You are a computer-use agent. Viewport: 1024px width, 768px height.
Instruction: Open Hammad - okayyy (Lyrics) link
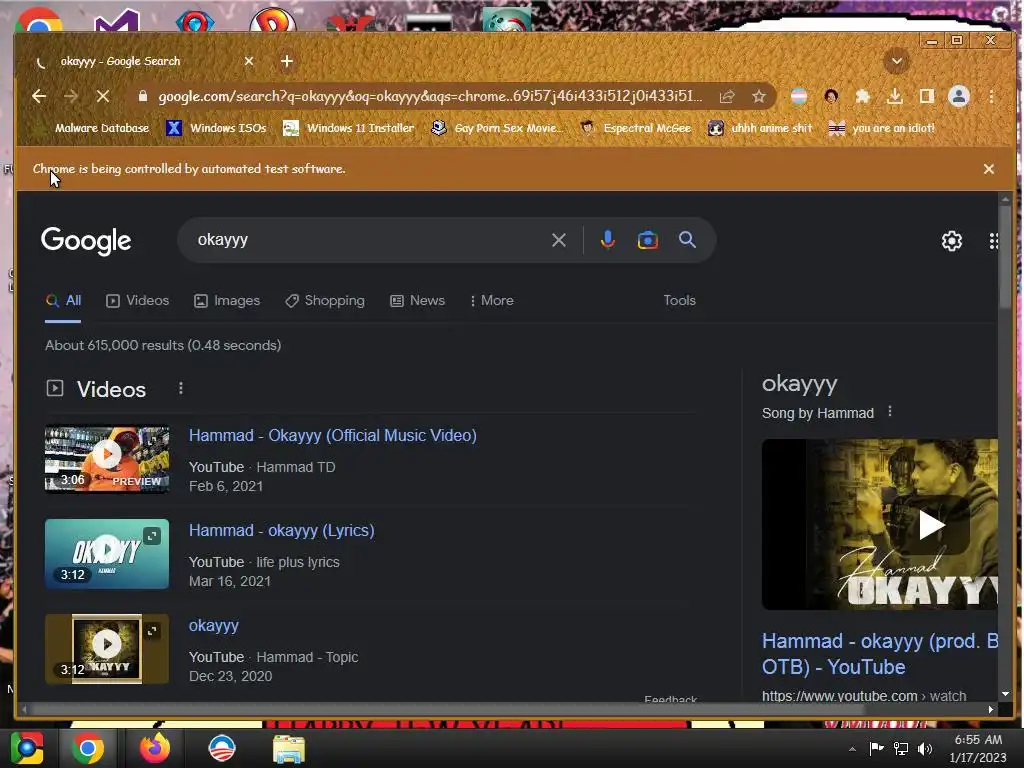[x=281, y=530]
